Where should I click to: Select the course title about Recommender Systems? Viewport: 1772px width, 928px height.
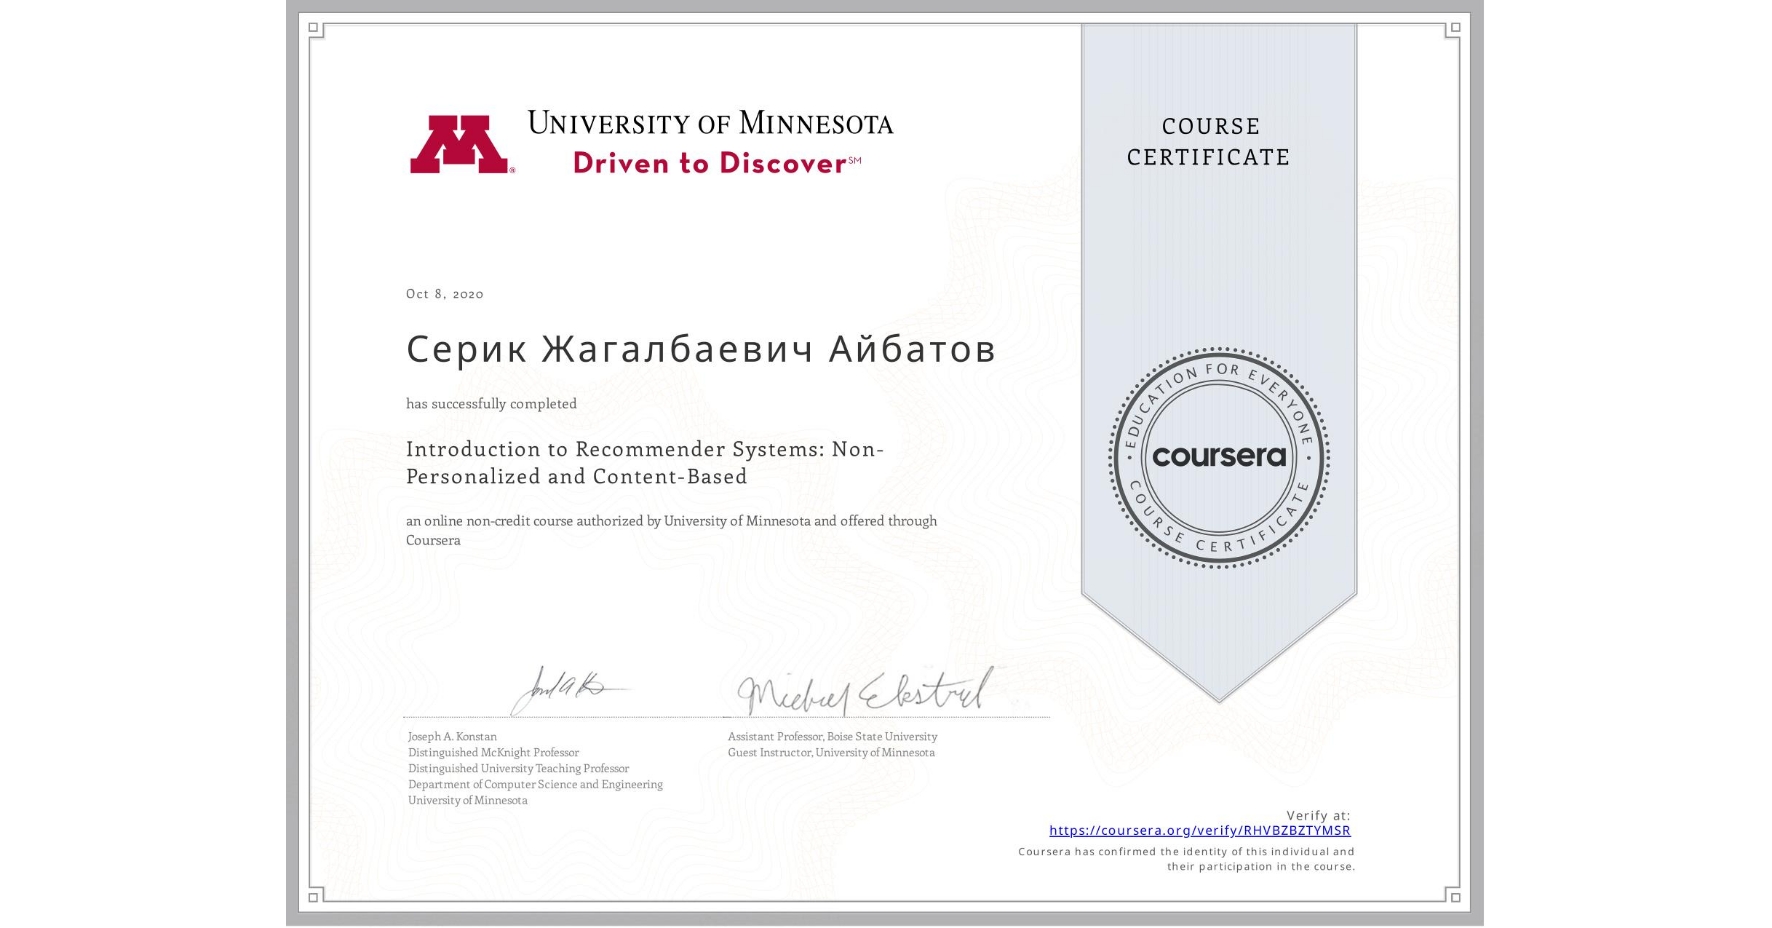646,463
